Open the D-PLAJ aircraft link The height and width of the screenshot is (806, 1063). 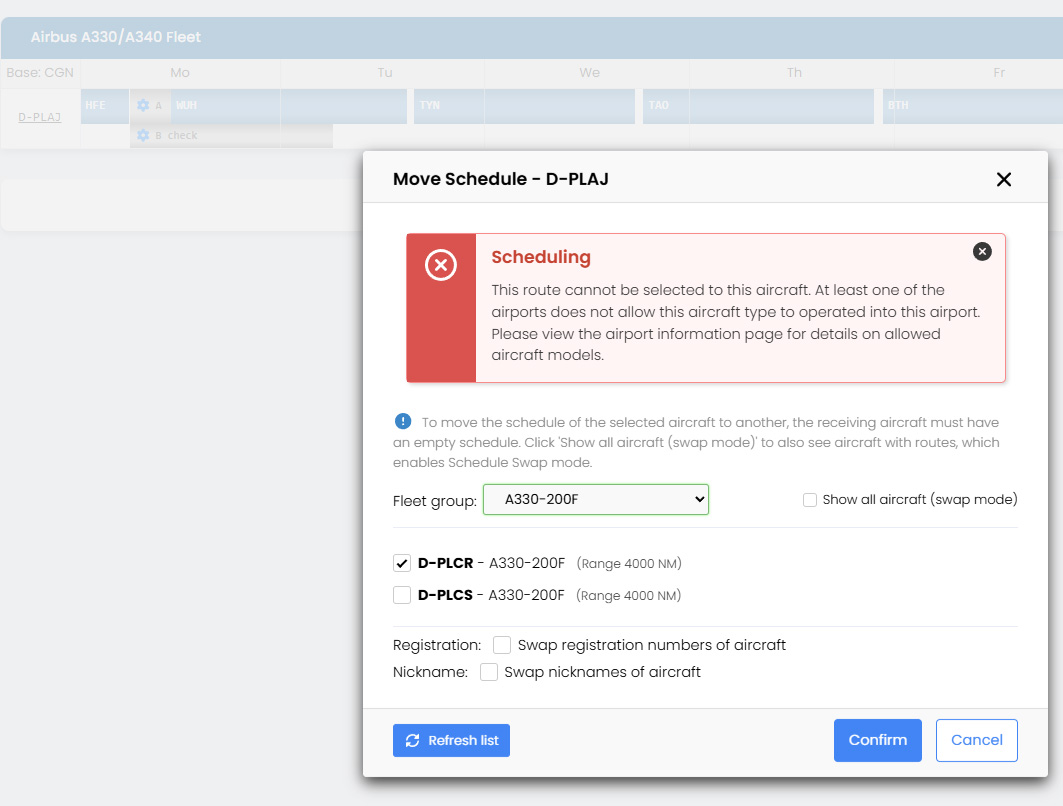[40, 117]
